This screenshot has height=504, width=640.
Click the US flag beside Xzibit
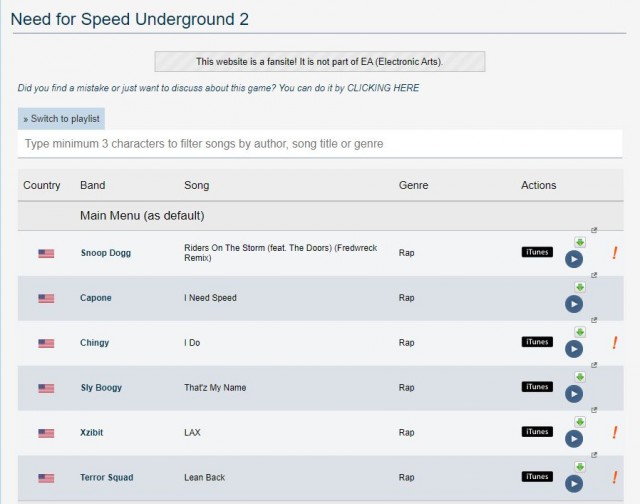tap(46, 433)
